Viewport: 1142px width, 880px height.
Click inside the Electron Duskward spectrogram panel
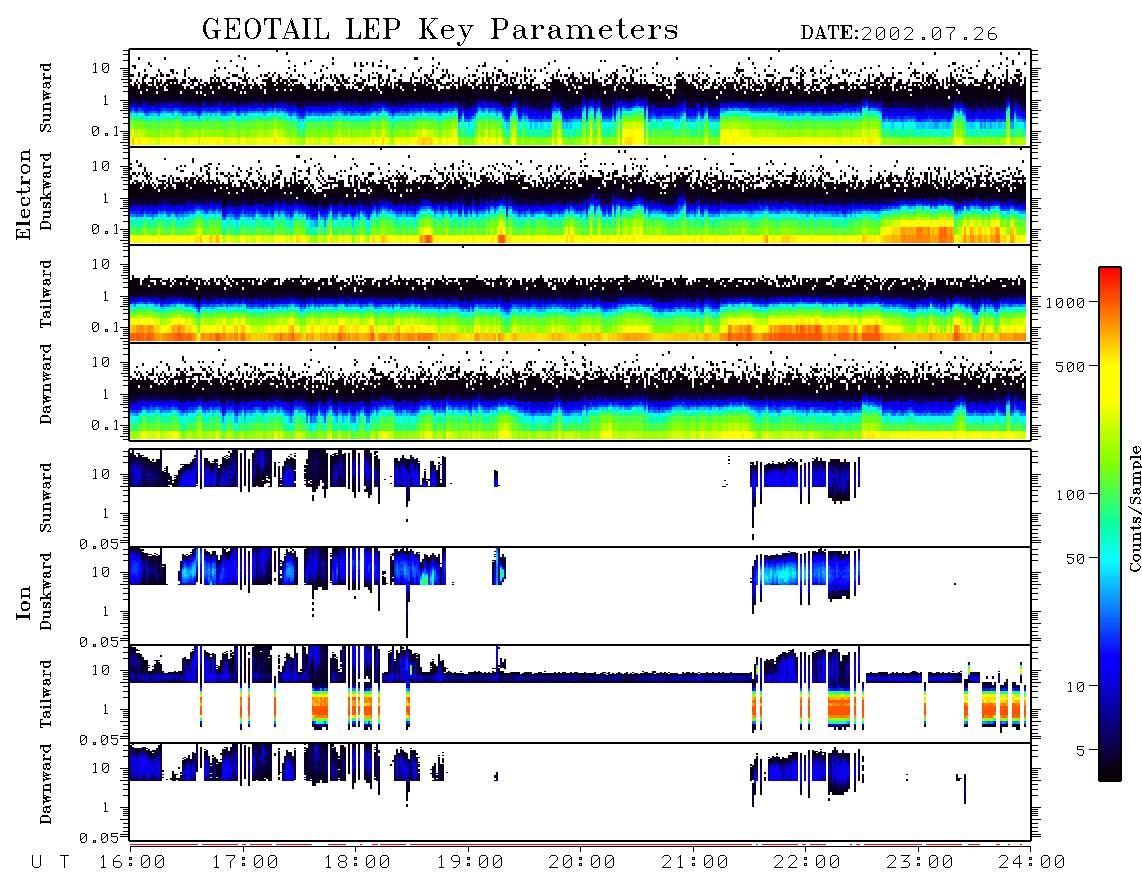(x=580, y=195)
